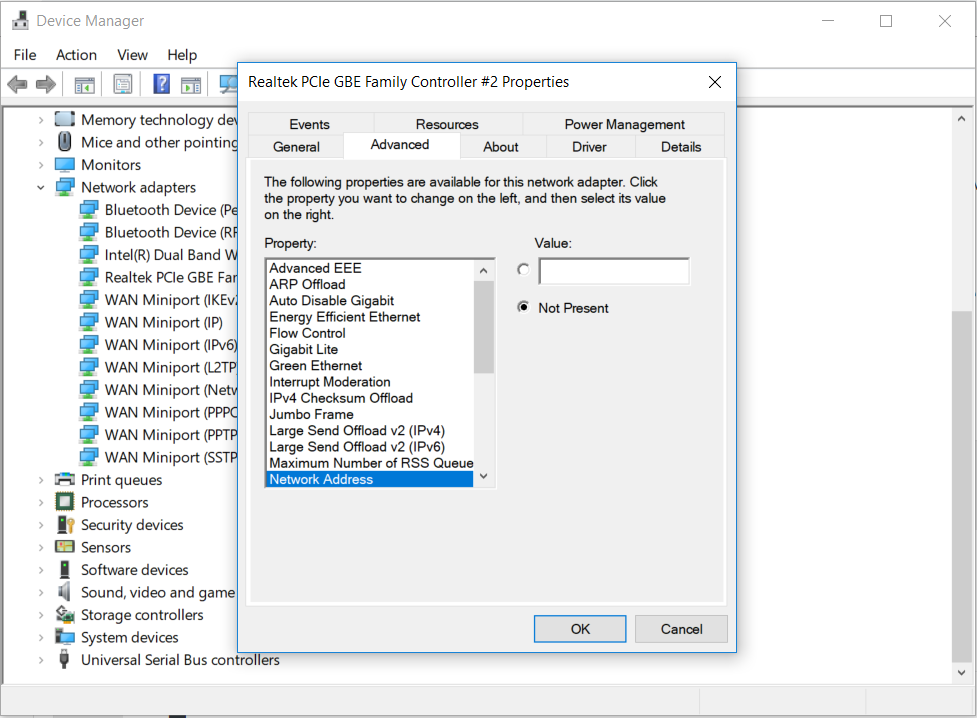Click the Universal Serial Bus controllers icon
Image resolution: width=977 pixels, height=718 pixels.
pos(64,659)
